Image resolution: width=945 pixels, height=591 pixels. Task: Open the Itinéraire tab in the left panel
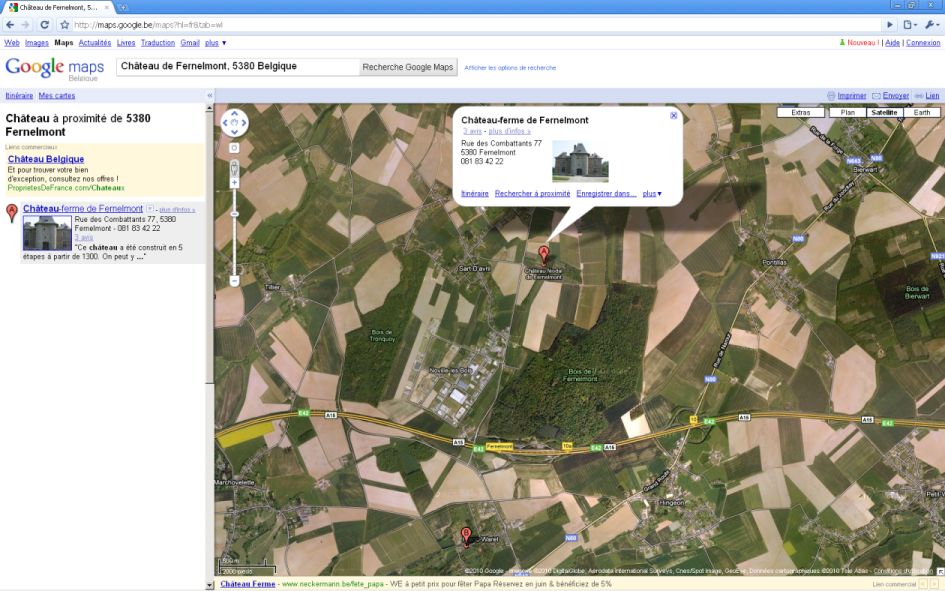pos(19,96)
